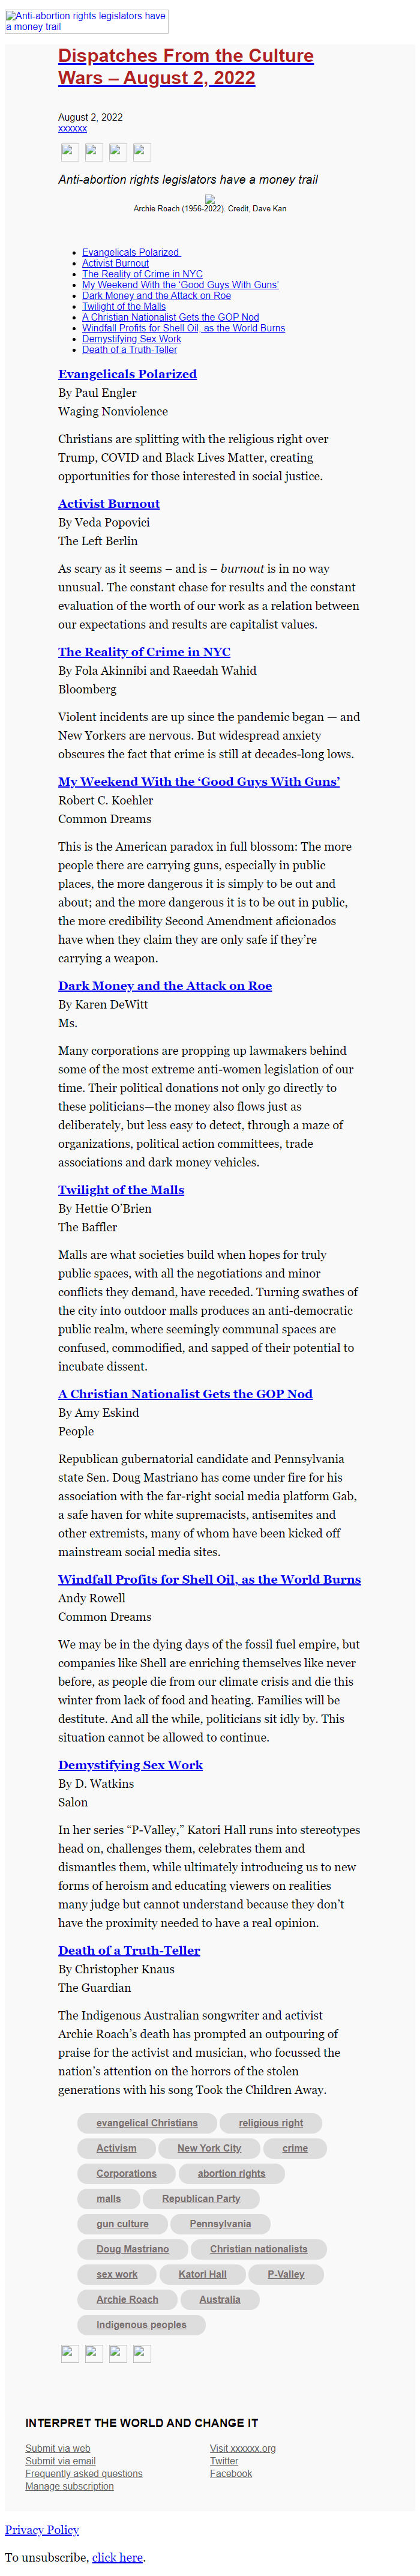Click second share icon below the date
420x2576 pixels.
point(94,152)
